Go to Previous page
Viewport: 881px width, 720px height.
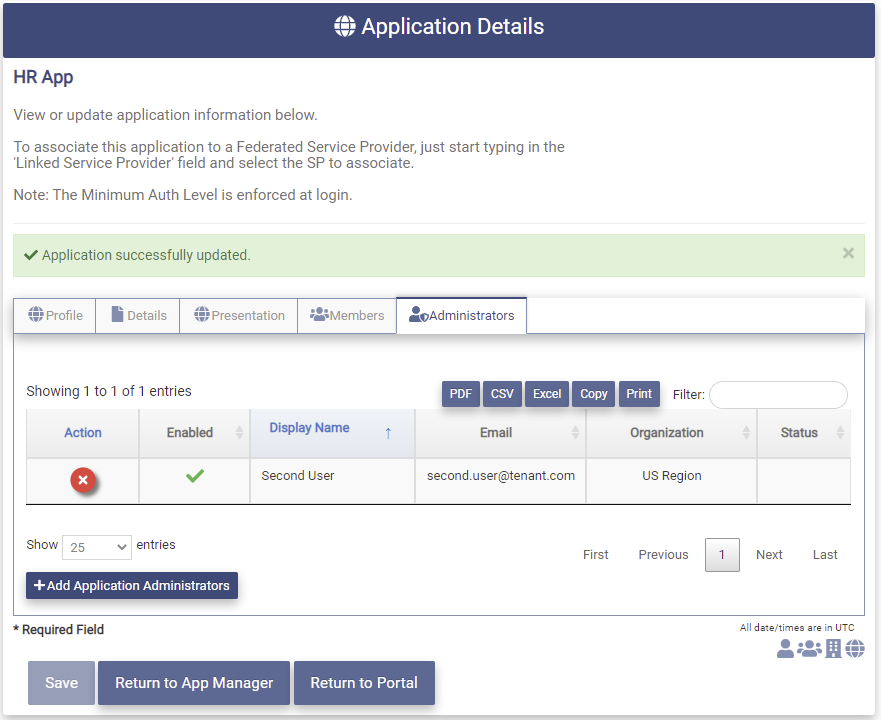coord(663,555)
